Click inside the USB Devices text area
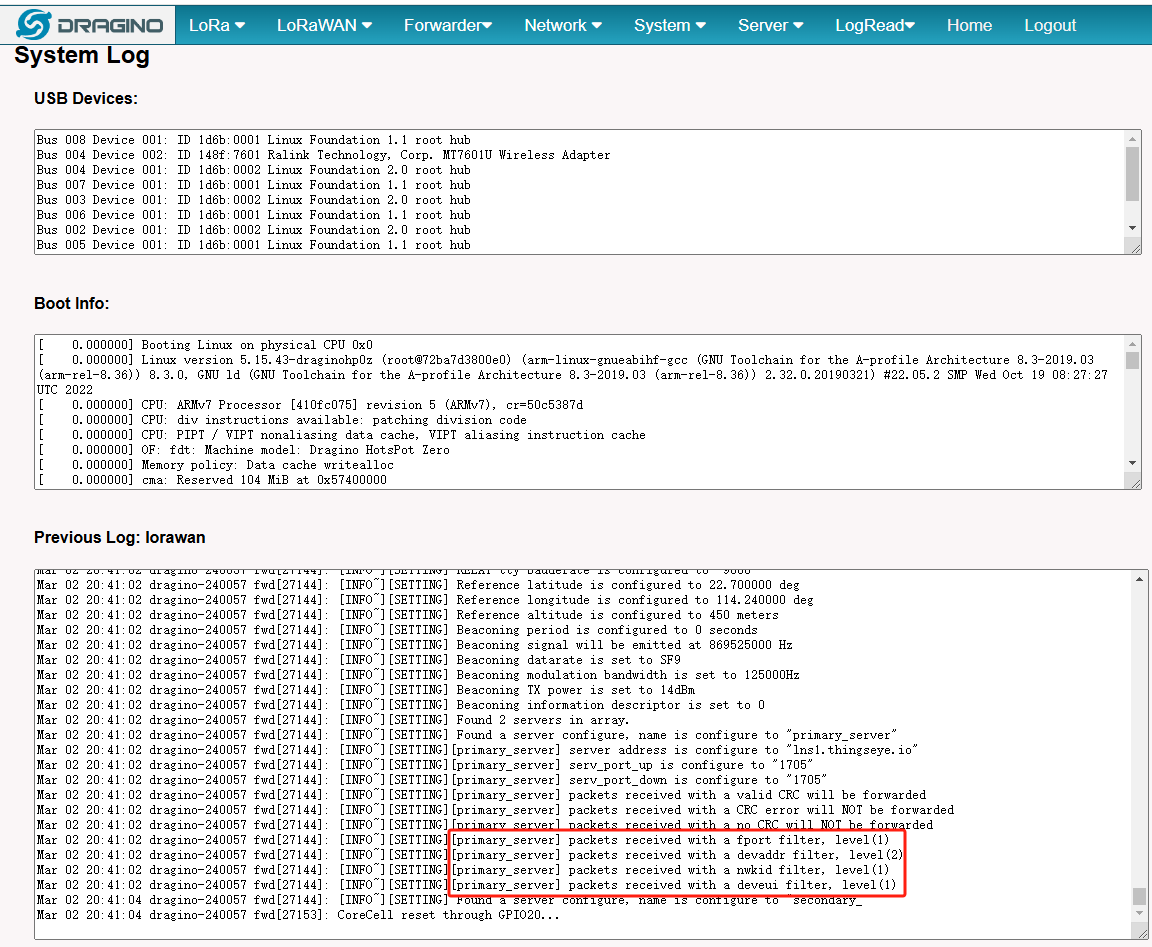1152x947 pixels. tap(580, 192)
